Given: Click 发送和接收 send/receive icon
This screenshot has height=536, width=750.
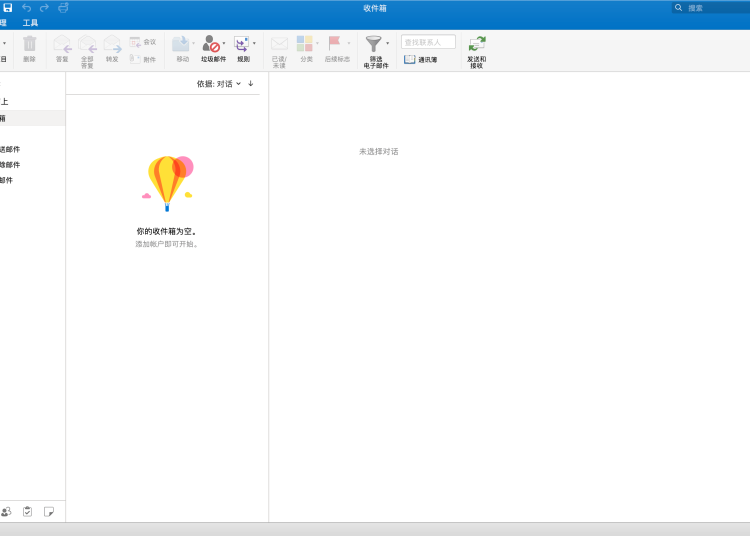Looking at the screenshot, I should tap(477, 44).
